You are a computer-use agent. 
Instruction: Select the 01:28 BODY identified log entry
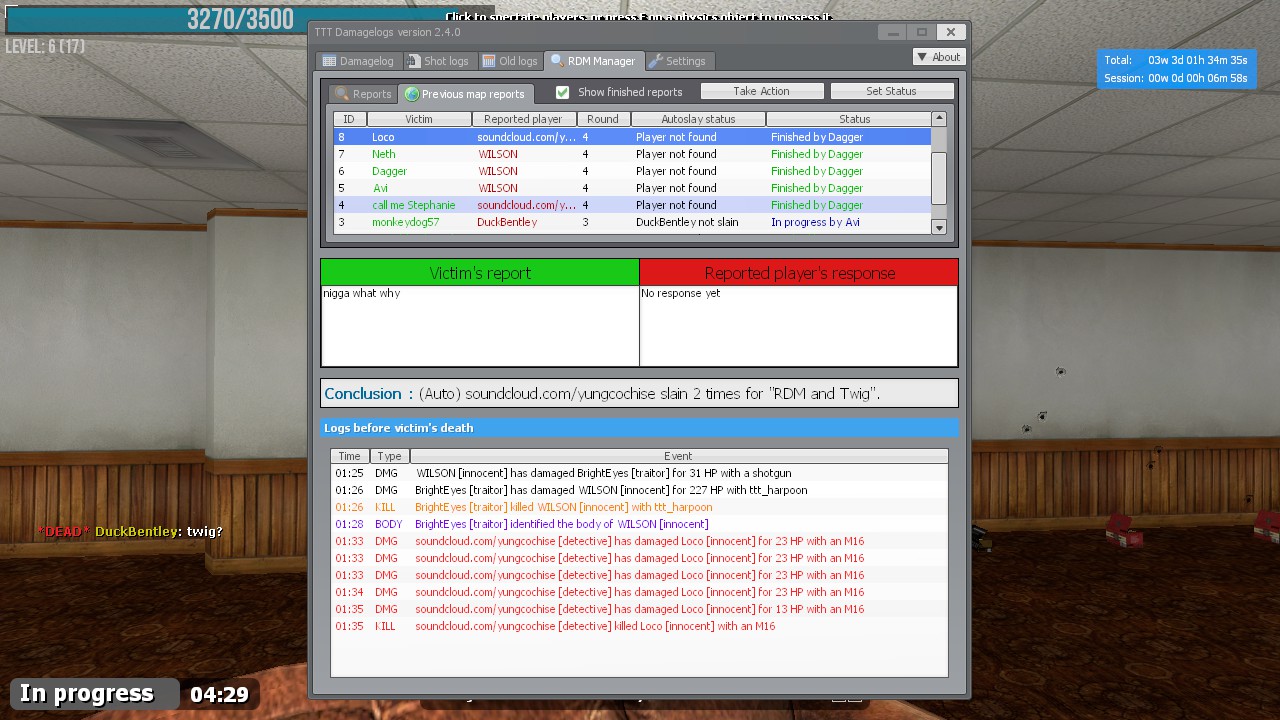639,524
